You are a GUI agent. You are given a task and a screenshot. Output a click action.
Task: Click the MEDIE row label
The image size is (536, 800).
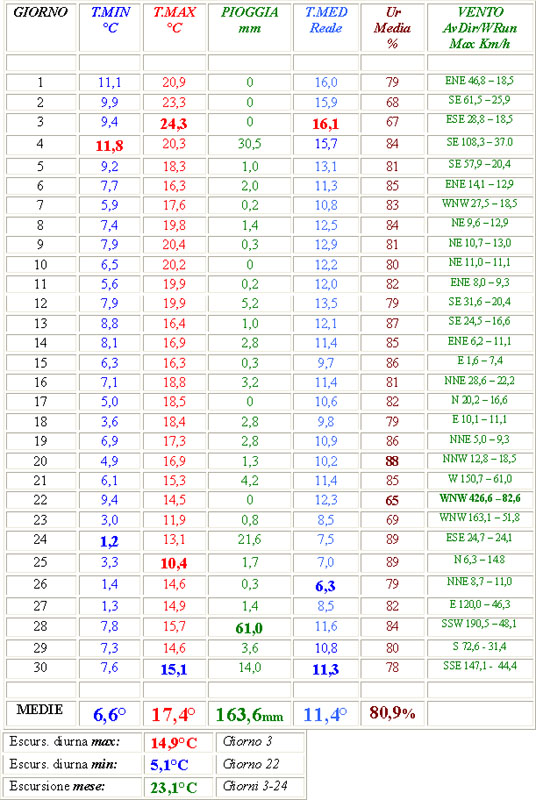(40, 710)
